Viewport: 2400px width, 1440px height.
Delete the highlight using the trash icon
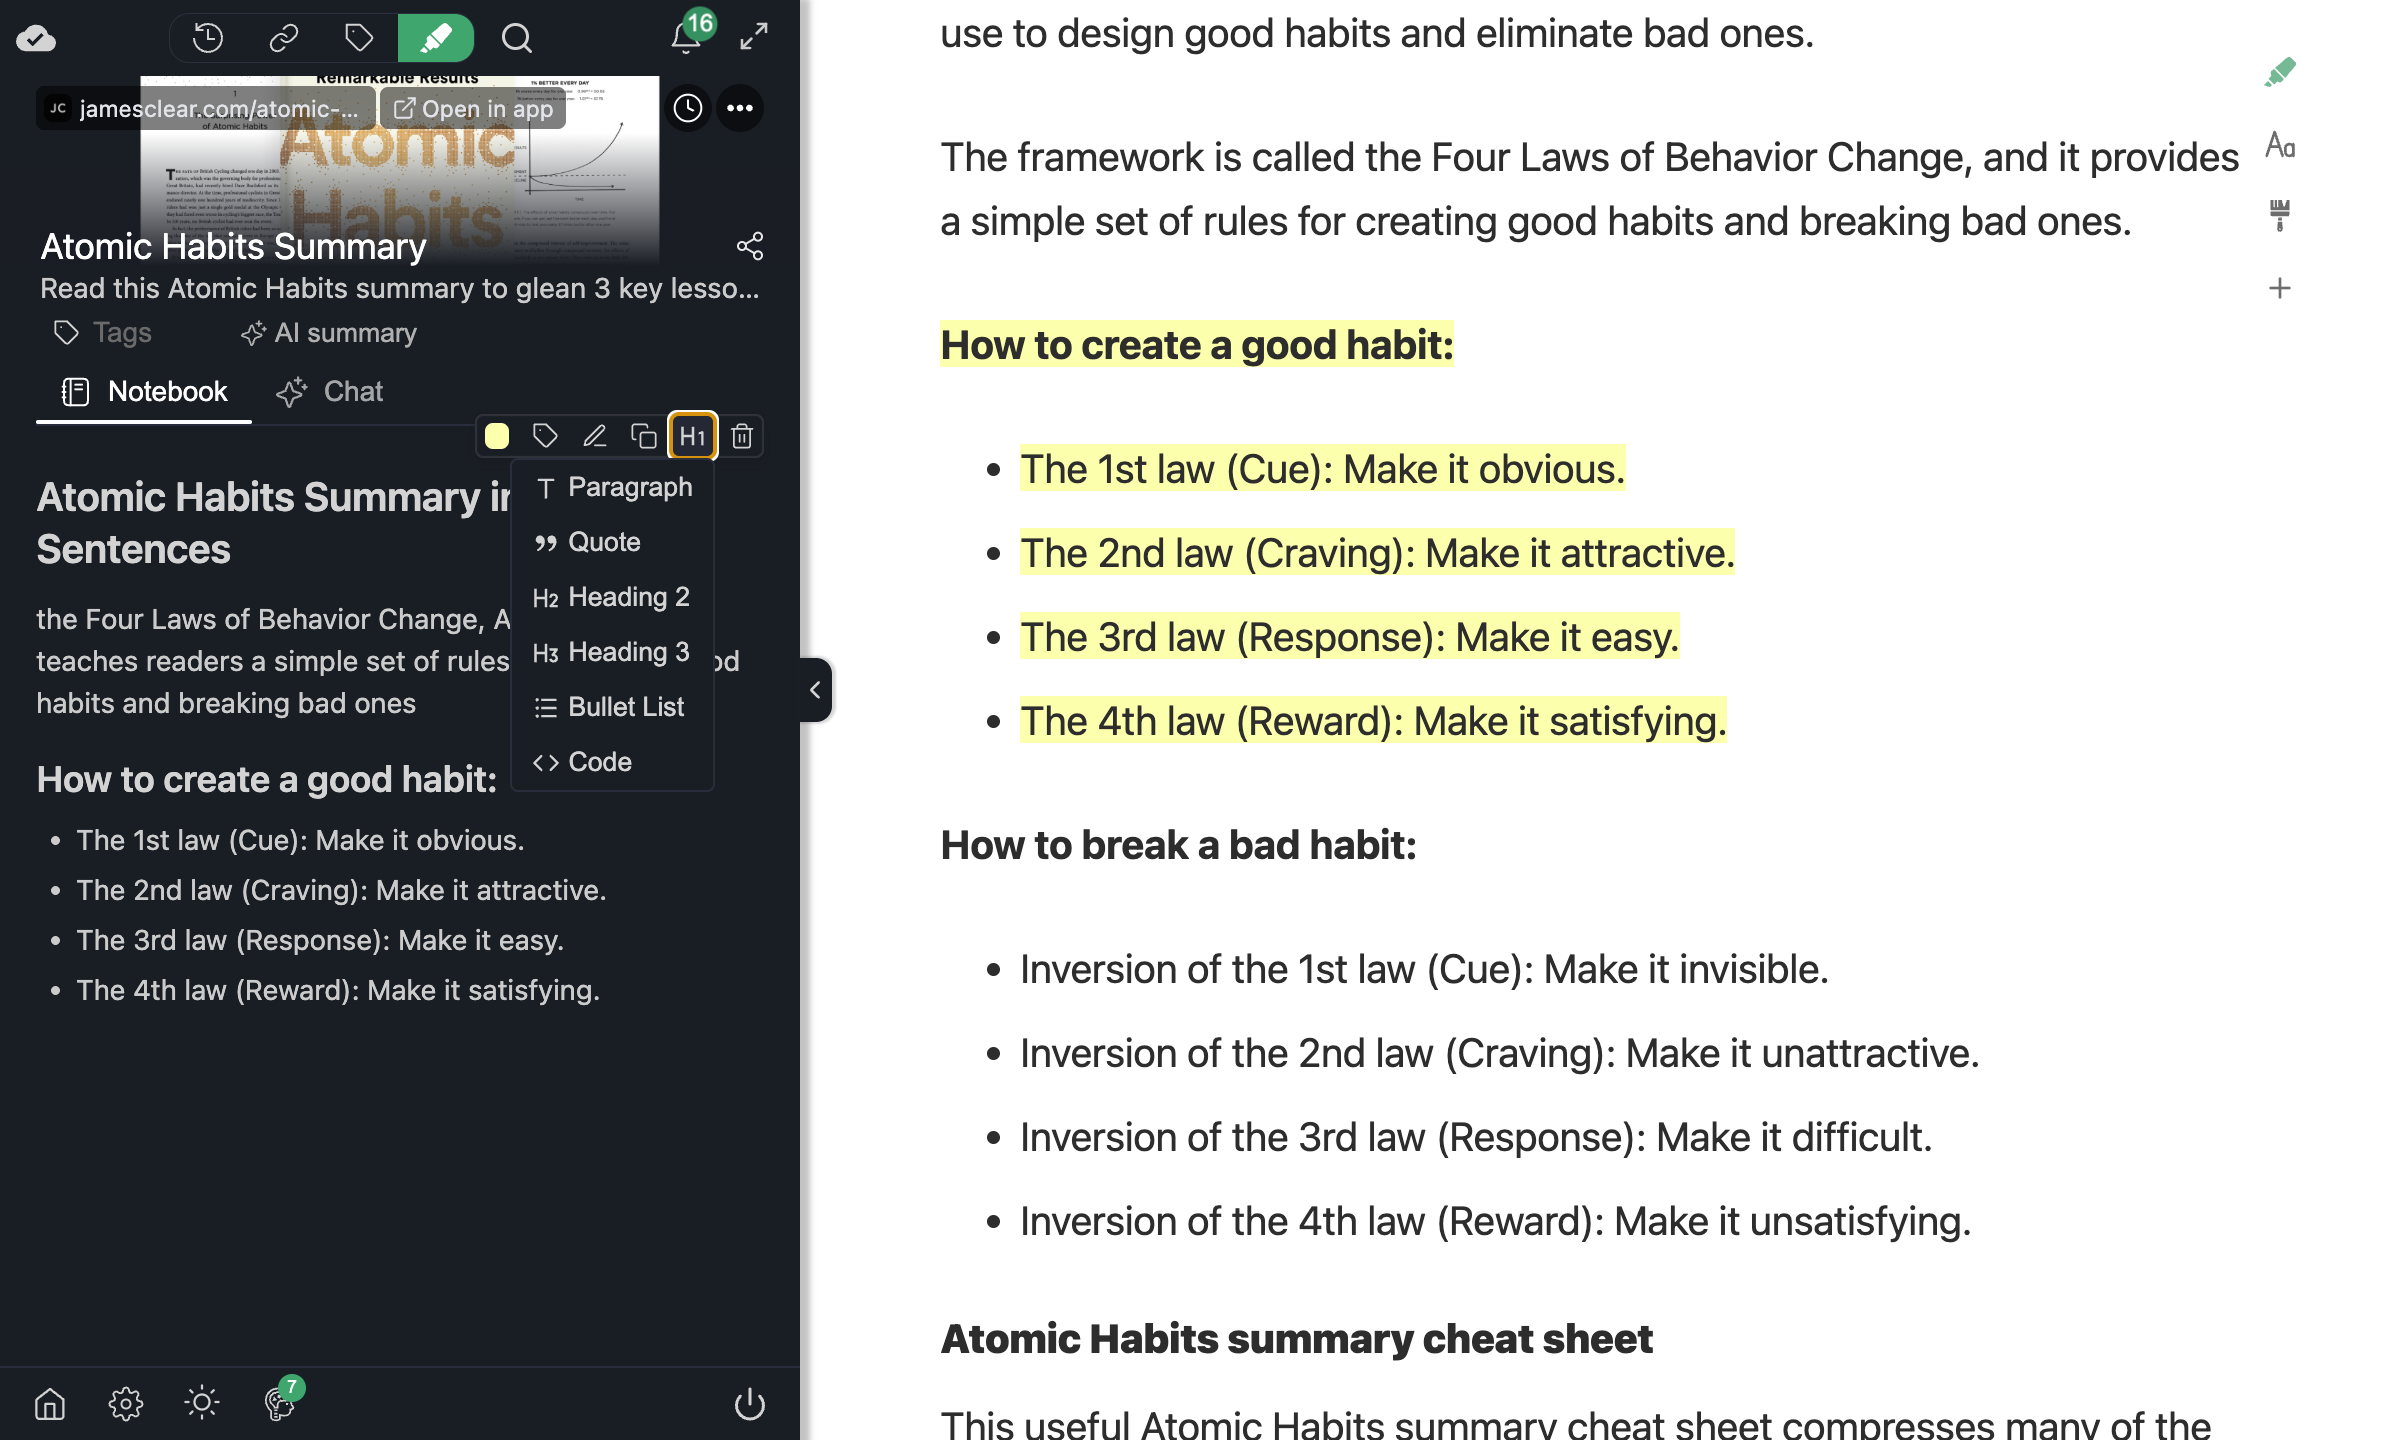tap(742, 436)
